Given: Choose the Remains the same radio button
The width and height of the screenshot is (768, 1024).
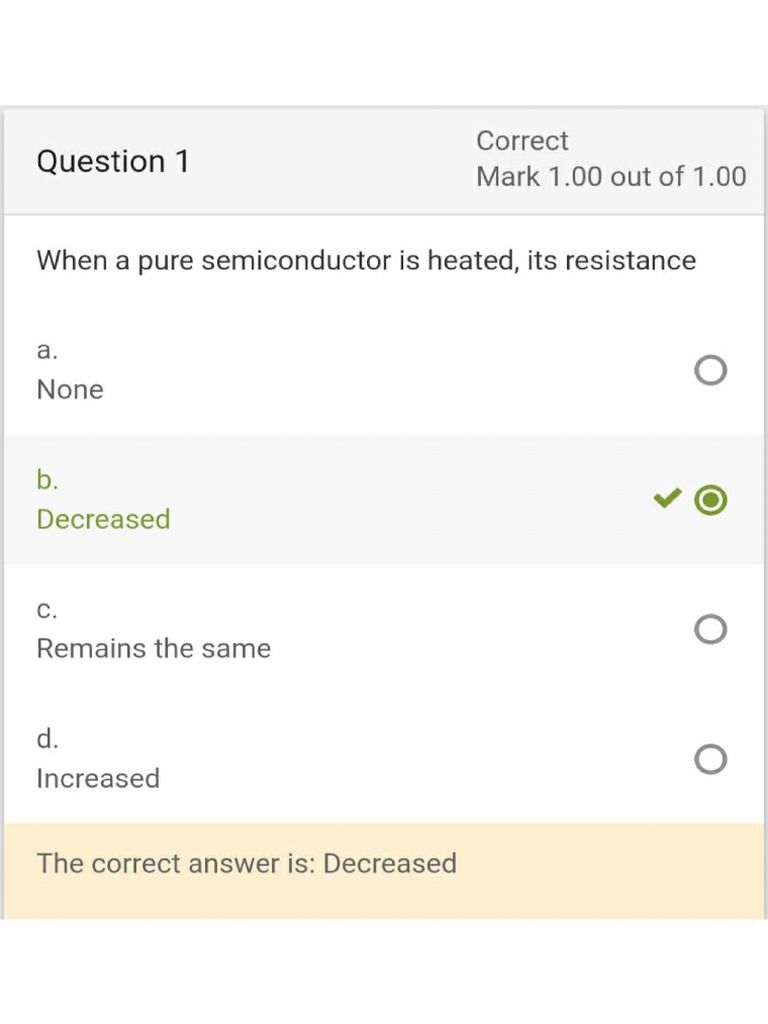Looking at the screenshot, I should tap(710, 630).
